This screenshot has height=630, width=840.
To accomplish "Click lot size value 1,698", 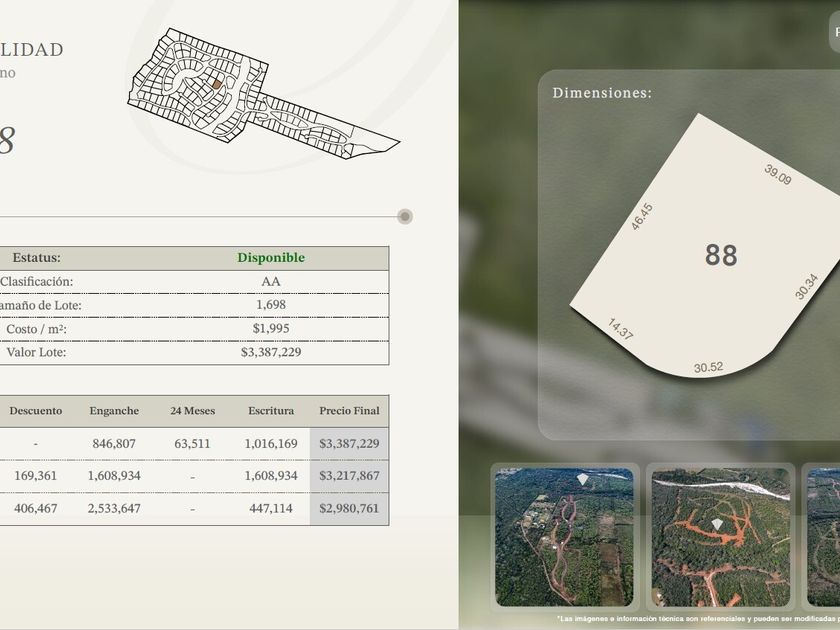I will (271, 305).
